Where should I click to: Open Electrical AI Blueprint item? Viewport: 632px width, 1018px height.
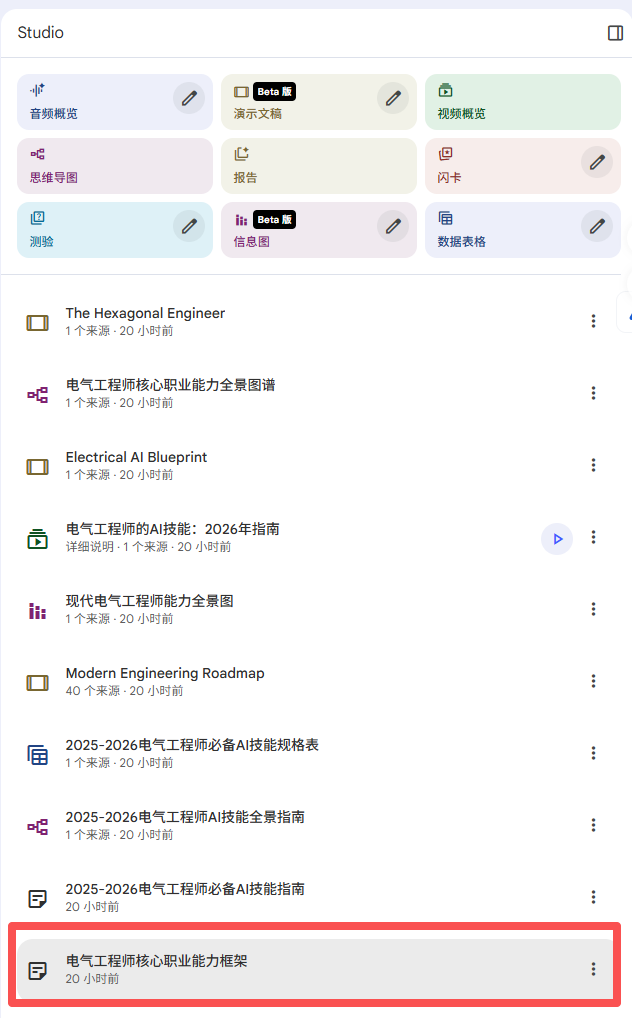click(315, 466)
